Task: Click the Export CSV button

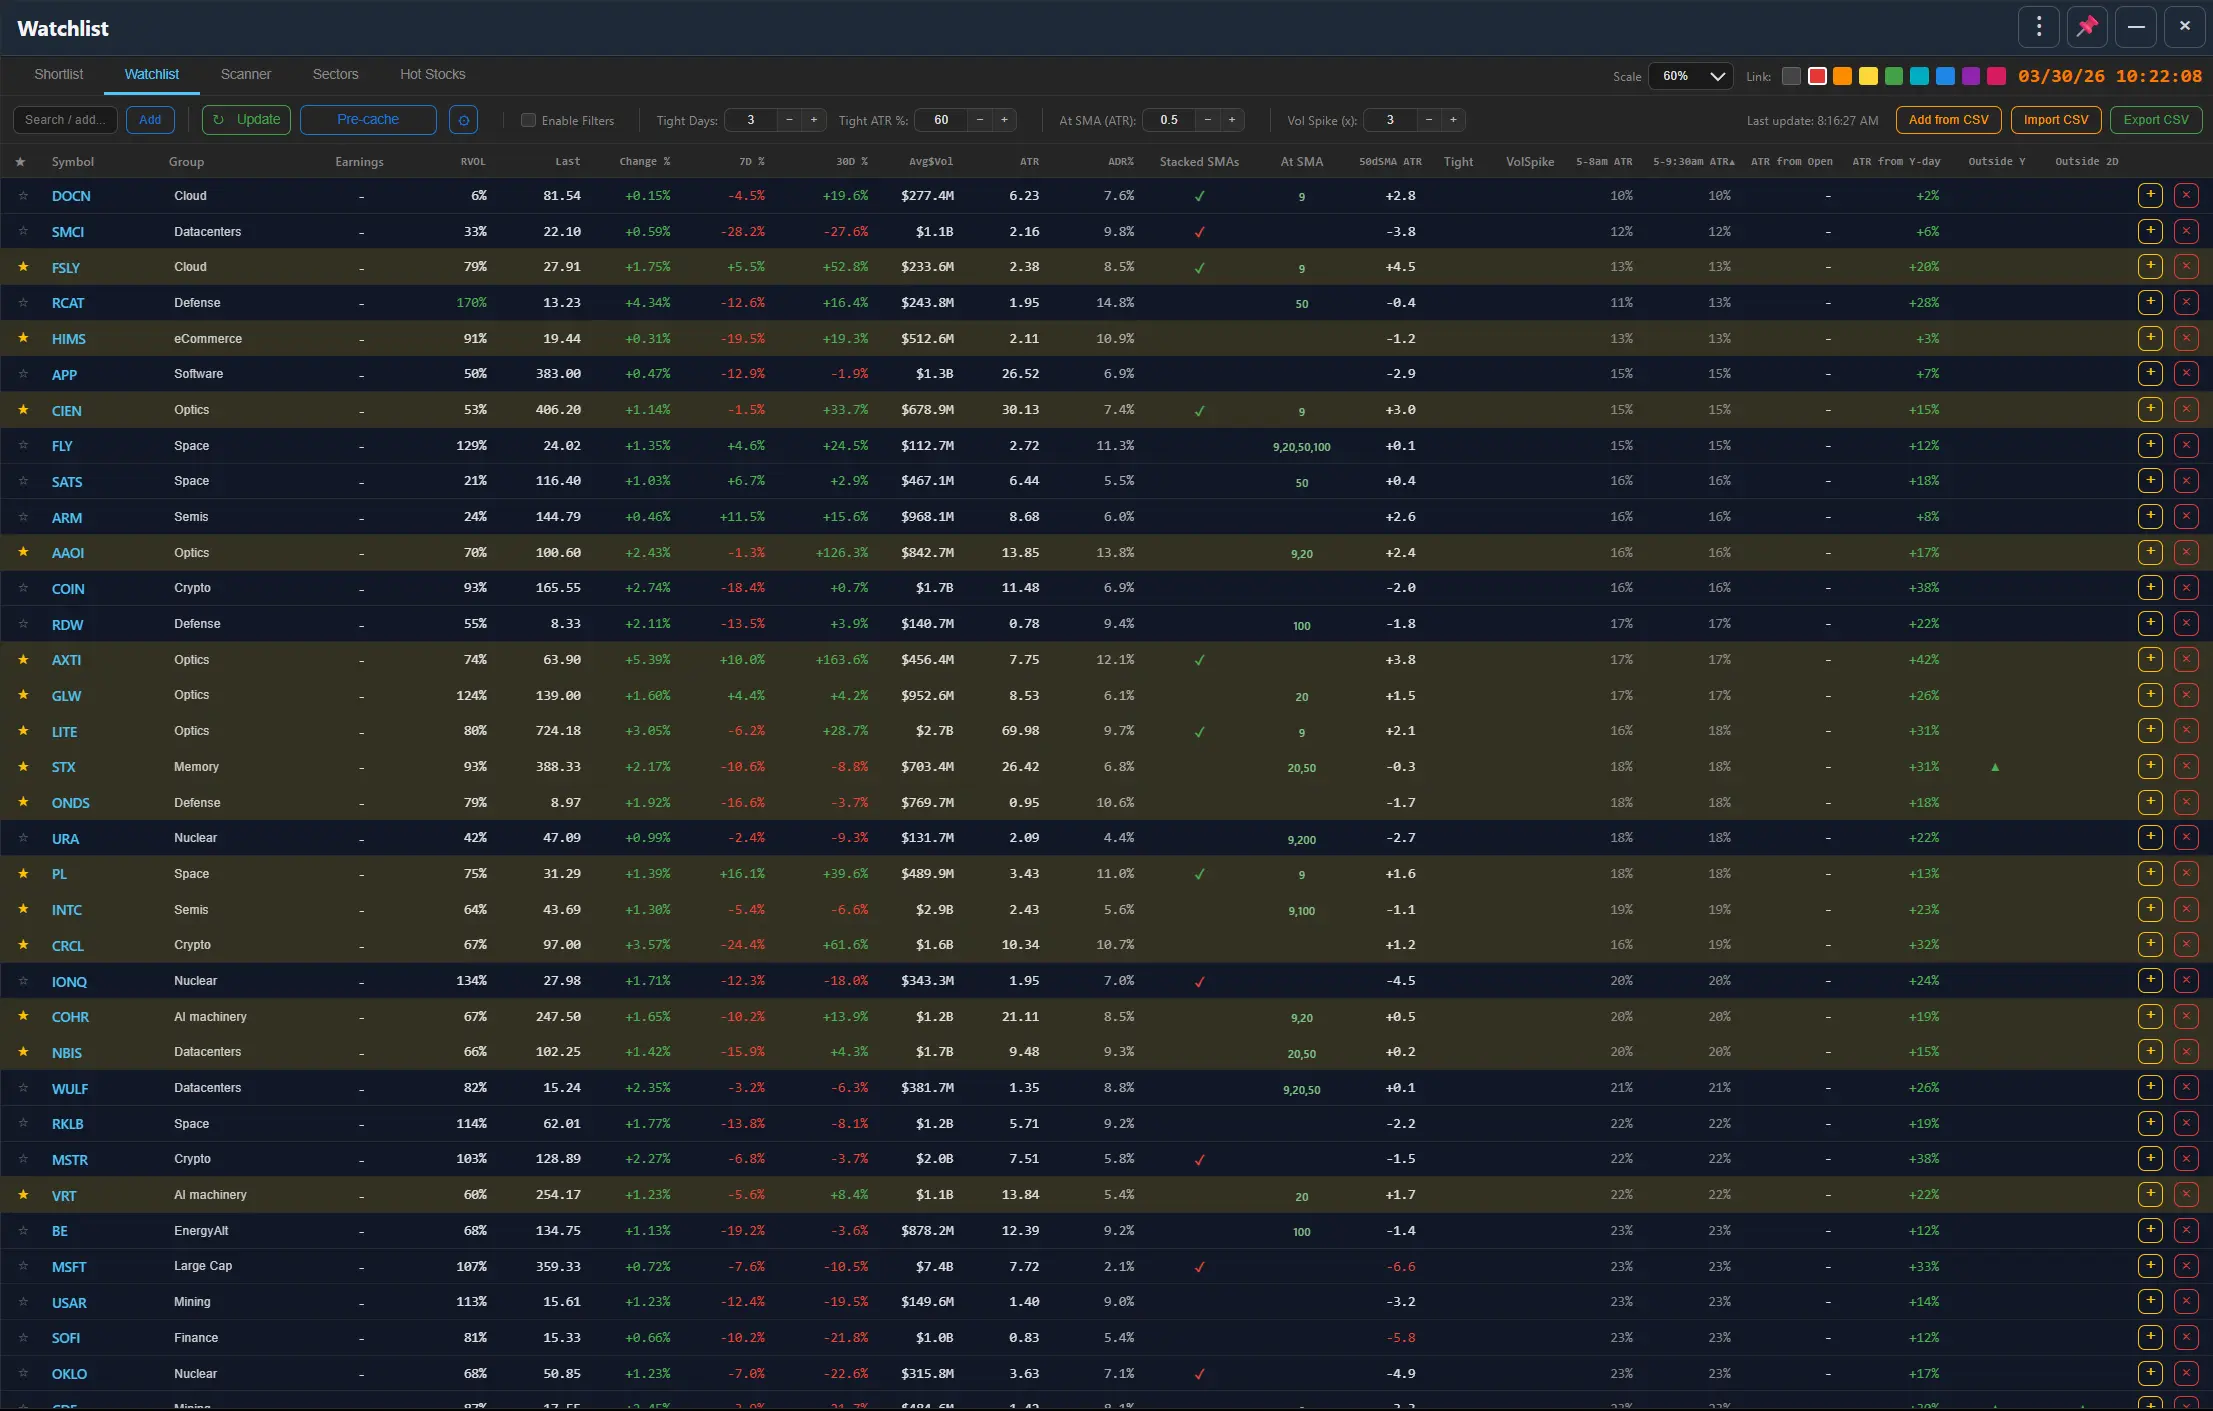Action: pos(2156,119)
